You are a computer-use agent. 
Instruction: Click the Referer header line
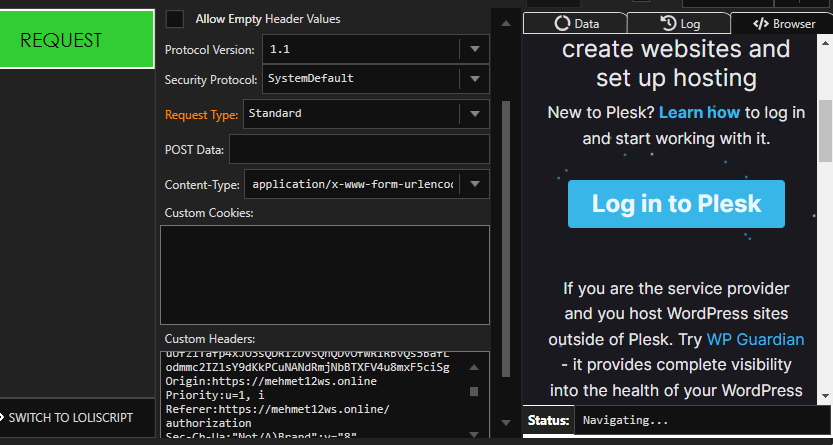[277, 409]
